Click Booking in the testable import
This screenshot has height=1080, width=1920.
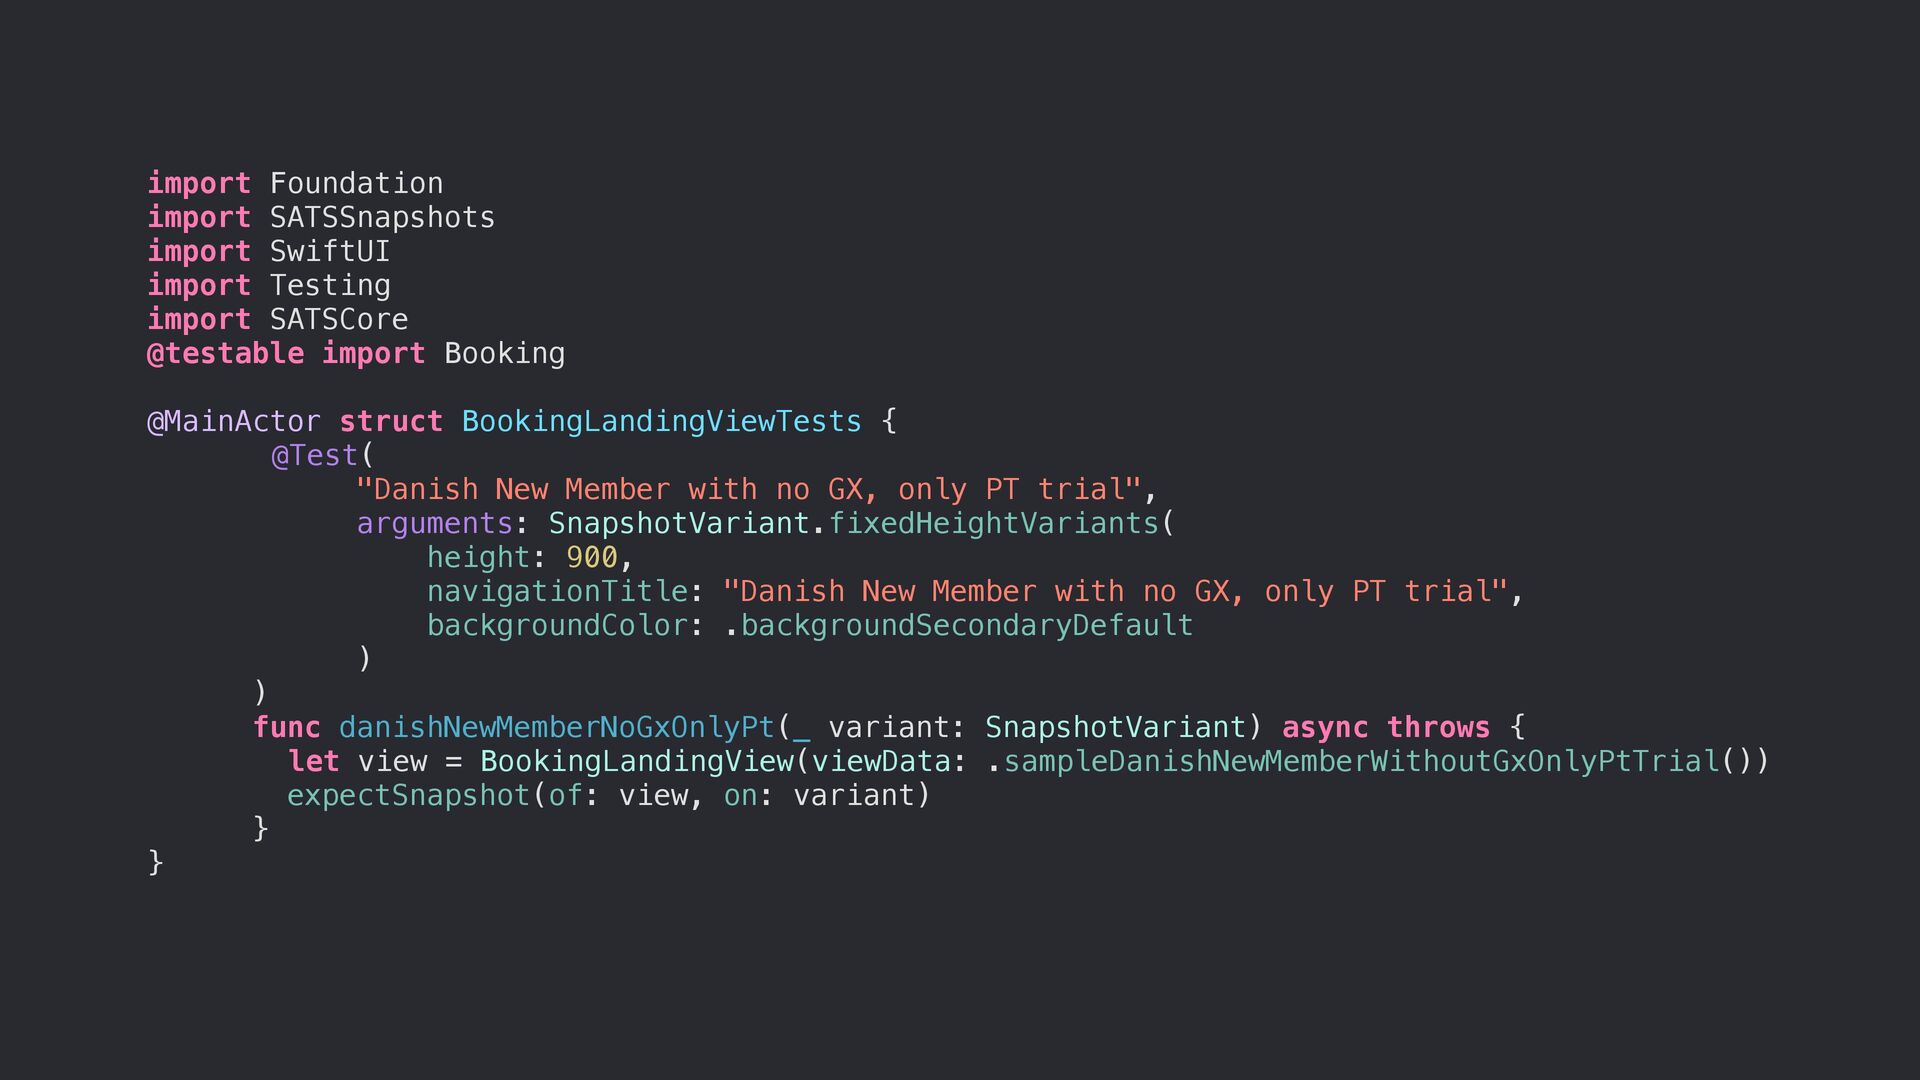click(504, 354)
